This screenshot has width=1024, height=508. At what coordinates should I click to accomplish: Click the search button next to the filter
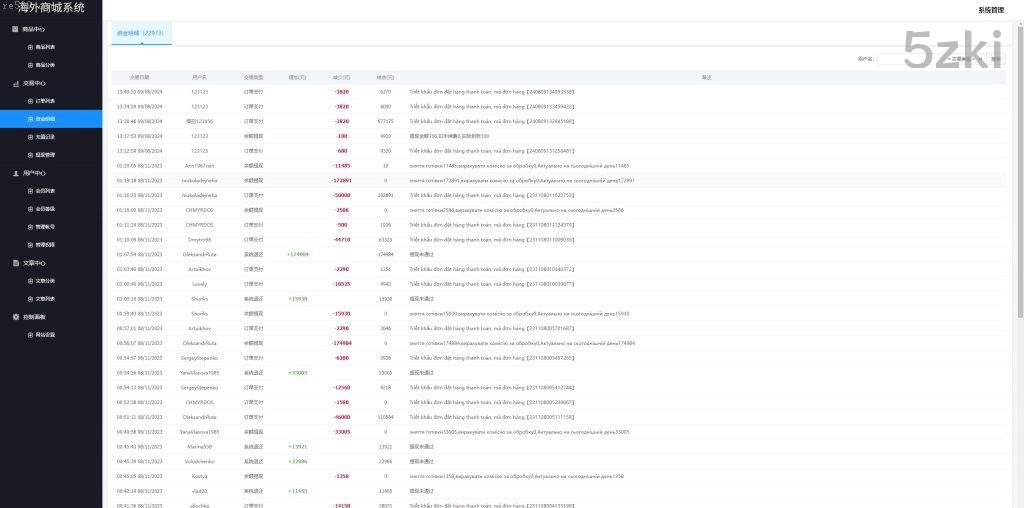click(997, 59)
